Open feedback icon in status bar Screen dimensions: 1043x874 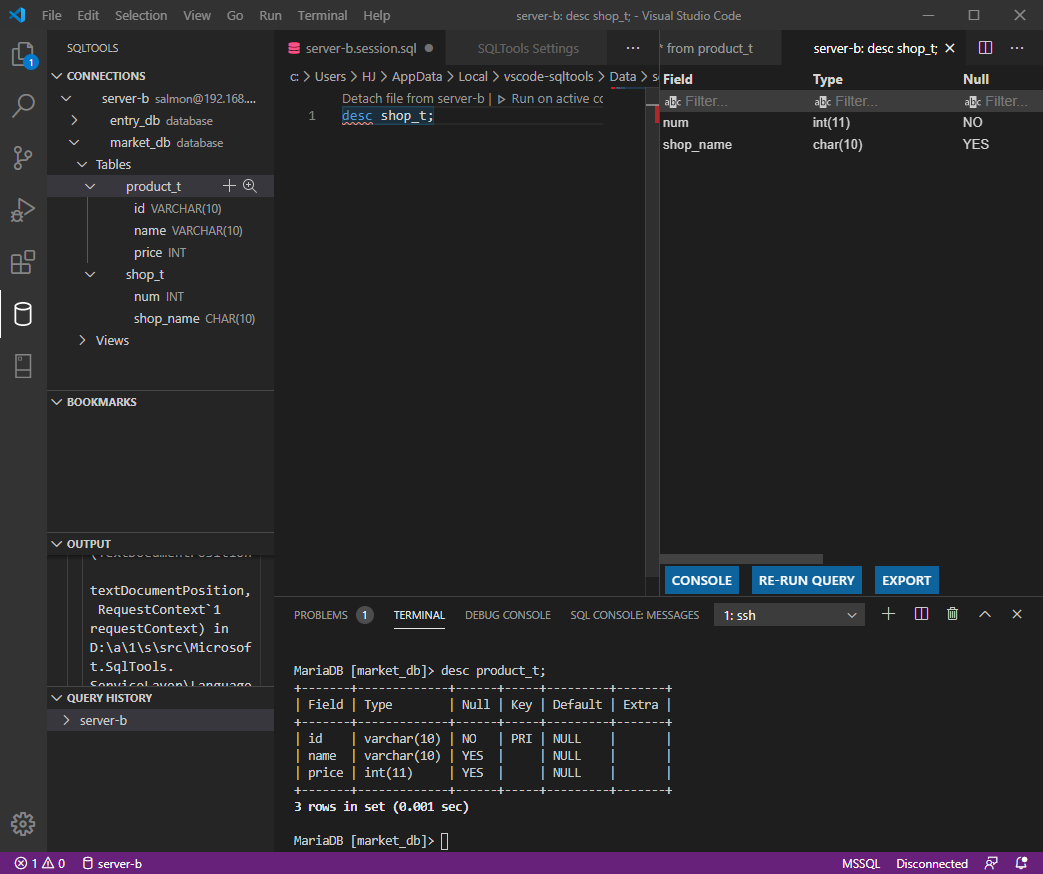pos(991,863)
